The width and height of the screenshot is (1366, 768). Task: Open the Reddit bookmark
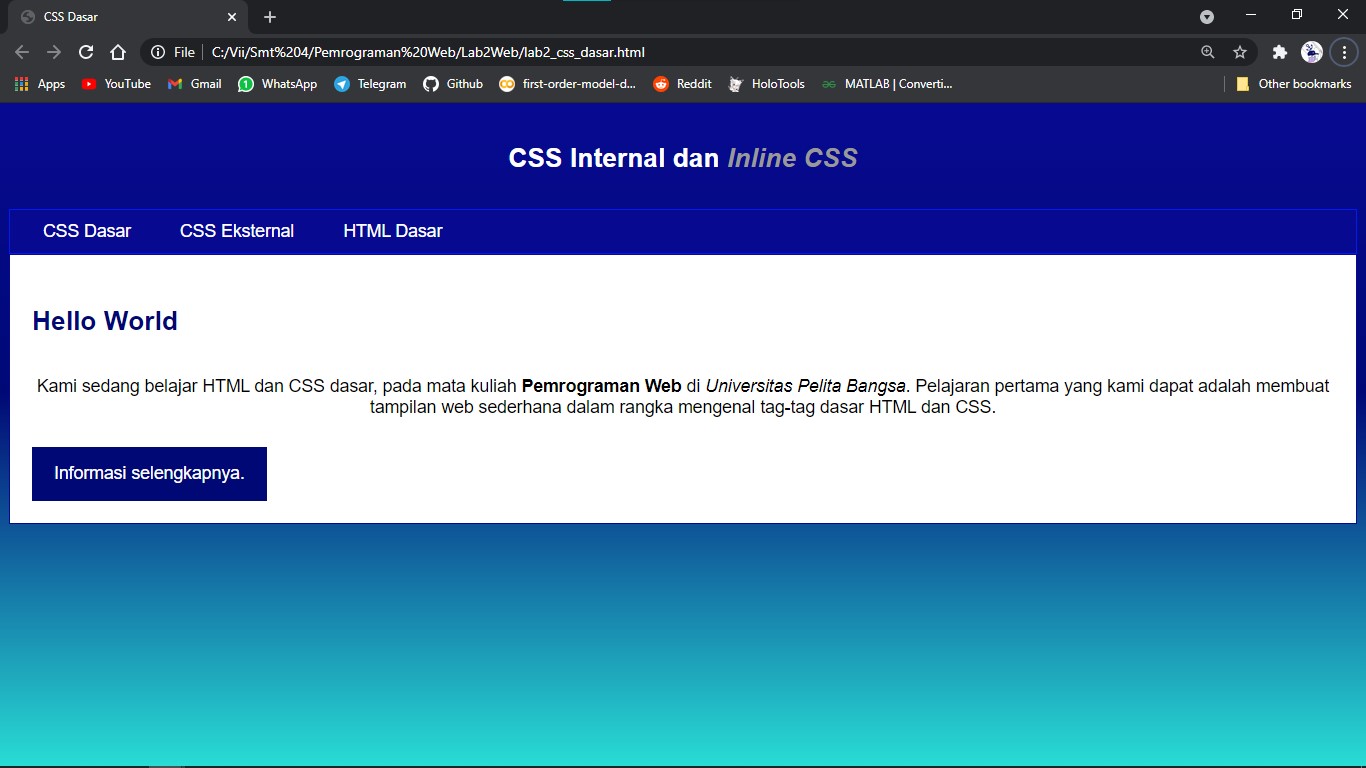682,84
